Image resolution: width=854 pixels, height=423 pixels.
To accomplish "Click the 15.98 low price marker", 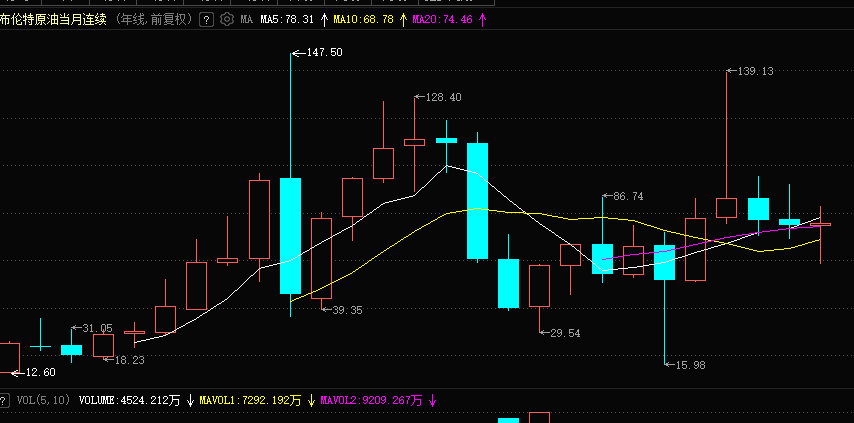I will pos(691,365).
